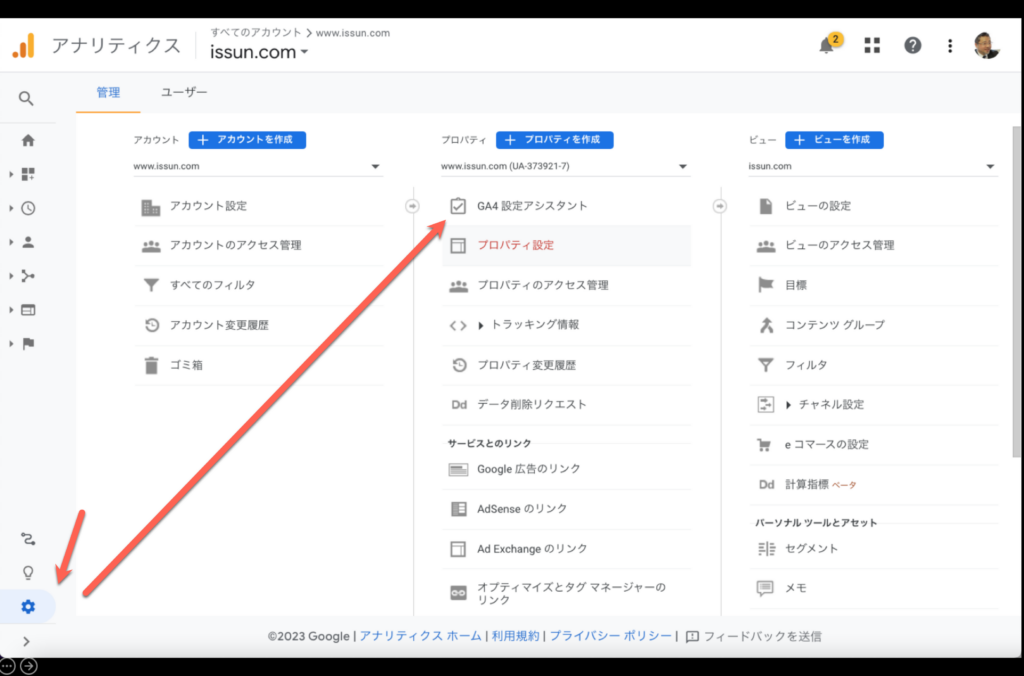This screenshot has height=676, width=1024.
Task: Click the Admin gear icon in sidebar
Action: (x=28, y=607)
